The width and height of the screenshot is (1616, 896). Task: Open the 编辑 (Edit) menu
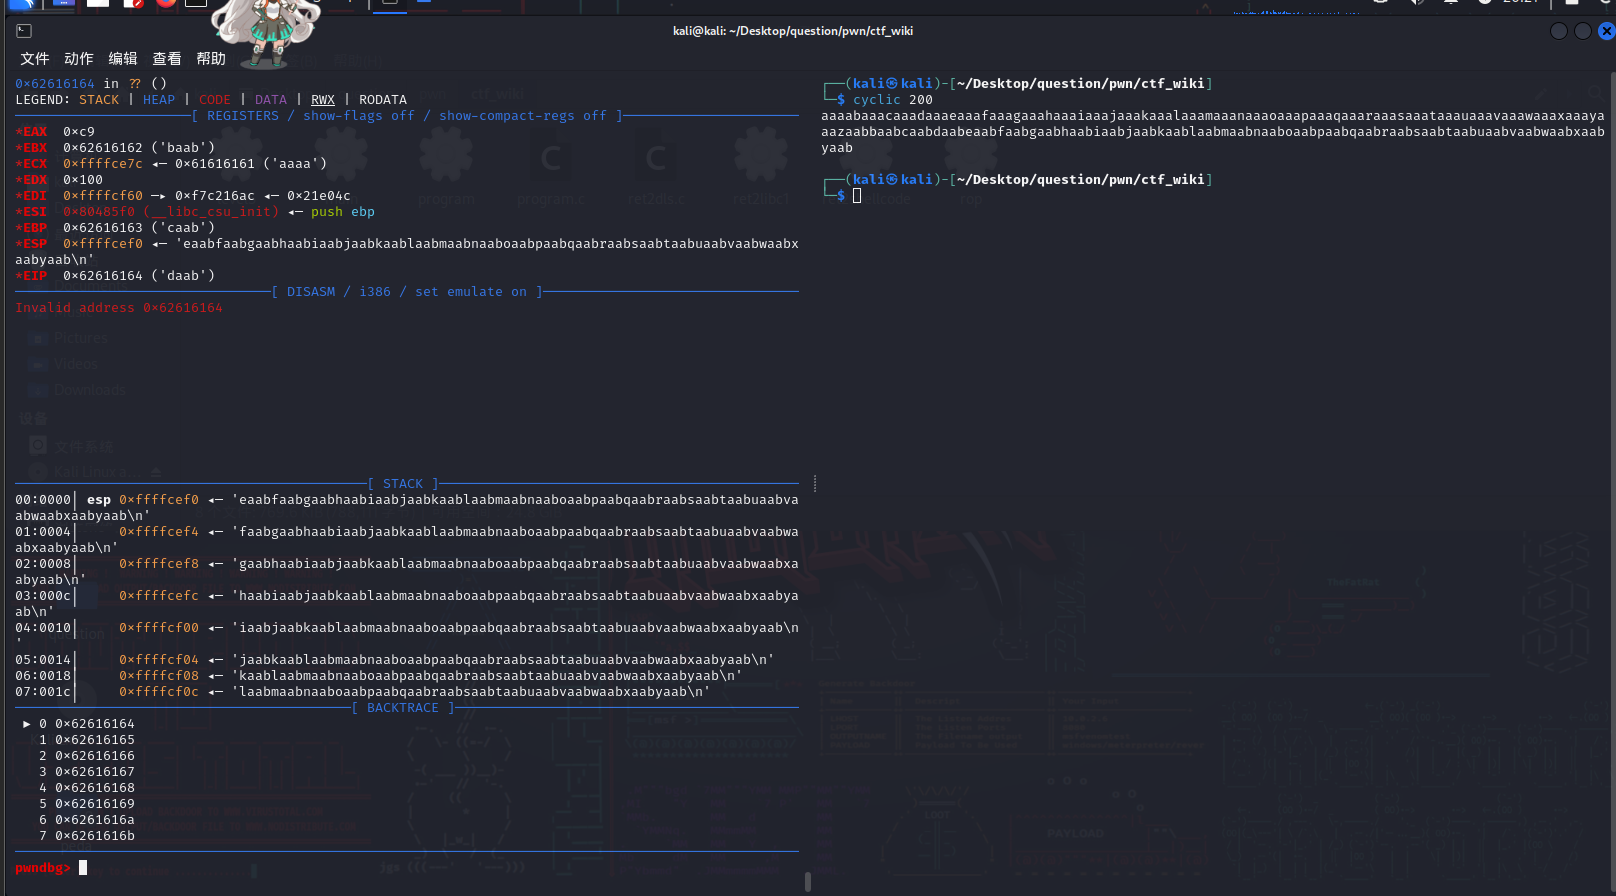pos(122,59)
